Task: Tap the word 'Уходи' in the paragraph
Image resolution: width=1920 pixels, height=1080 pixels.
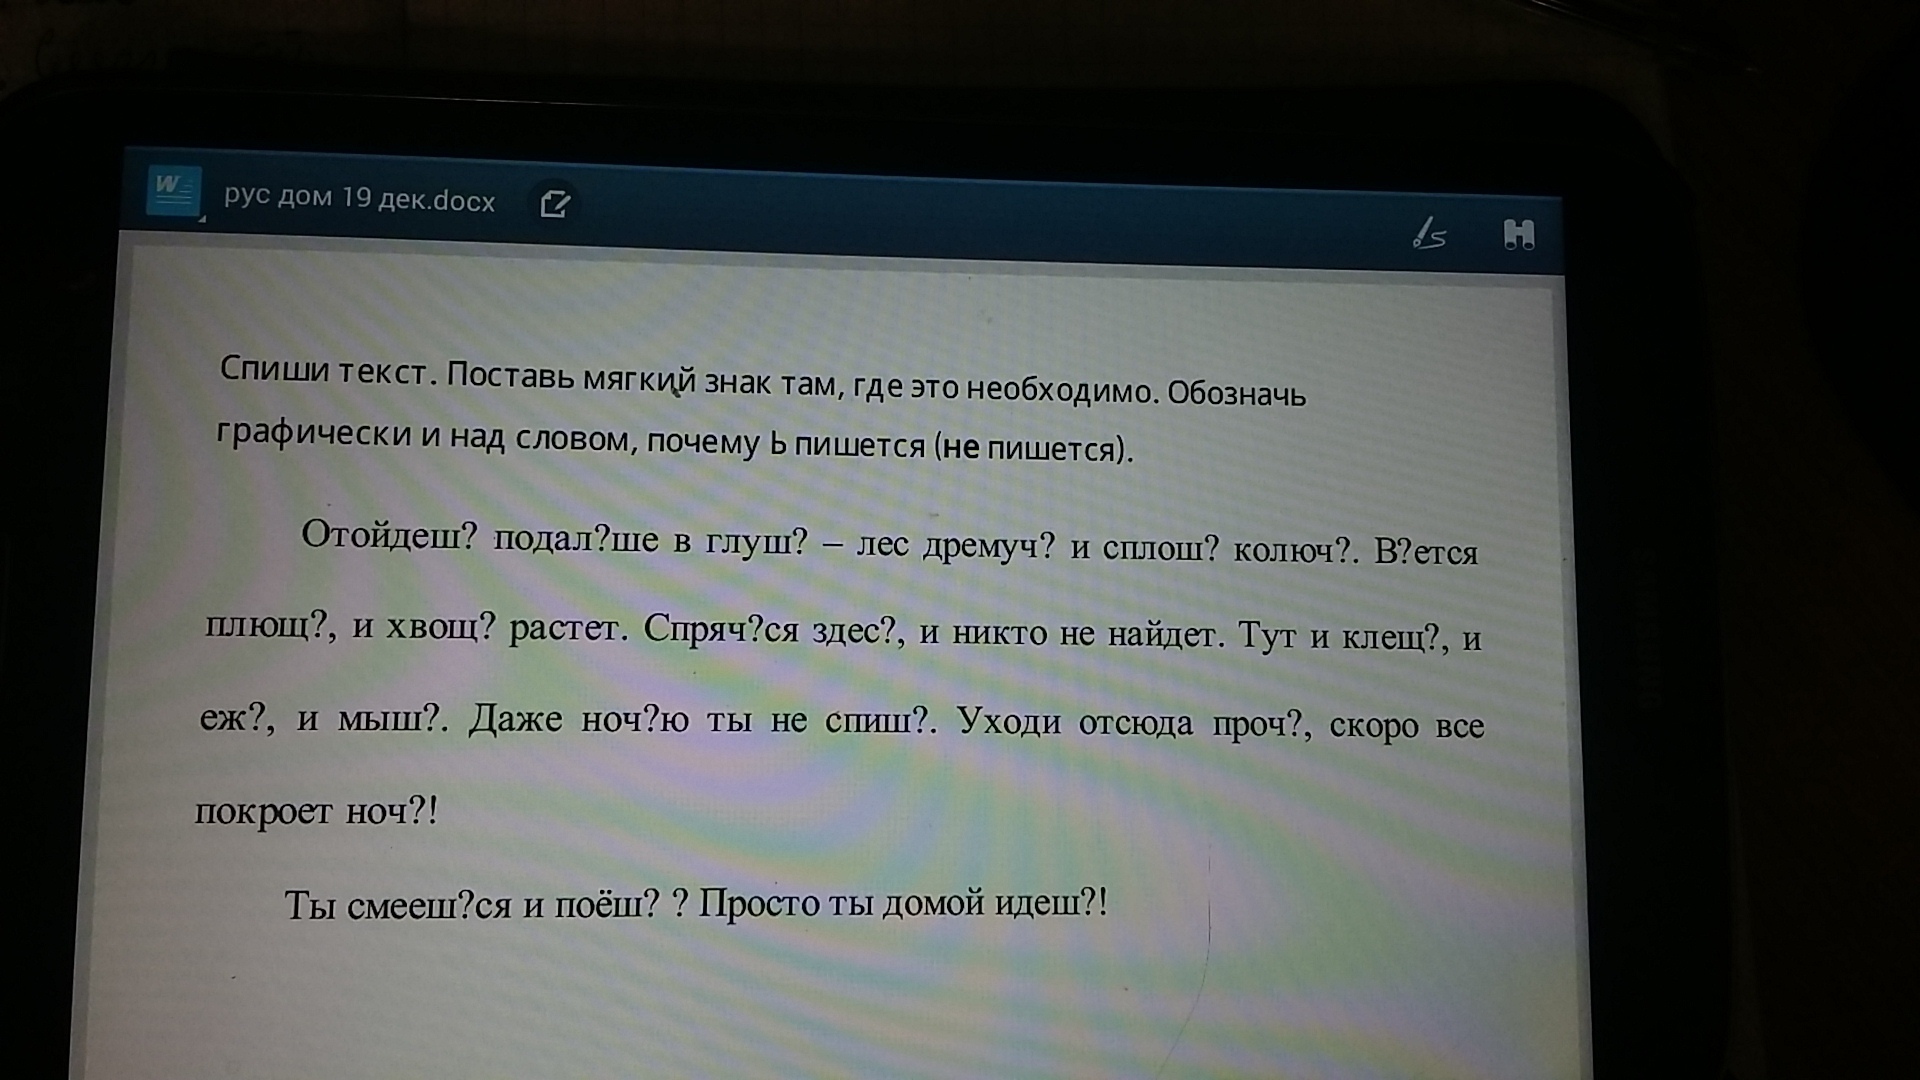Action: 1008,721
